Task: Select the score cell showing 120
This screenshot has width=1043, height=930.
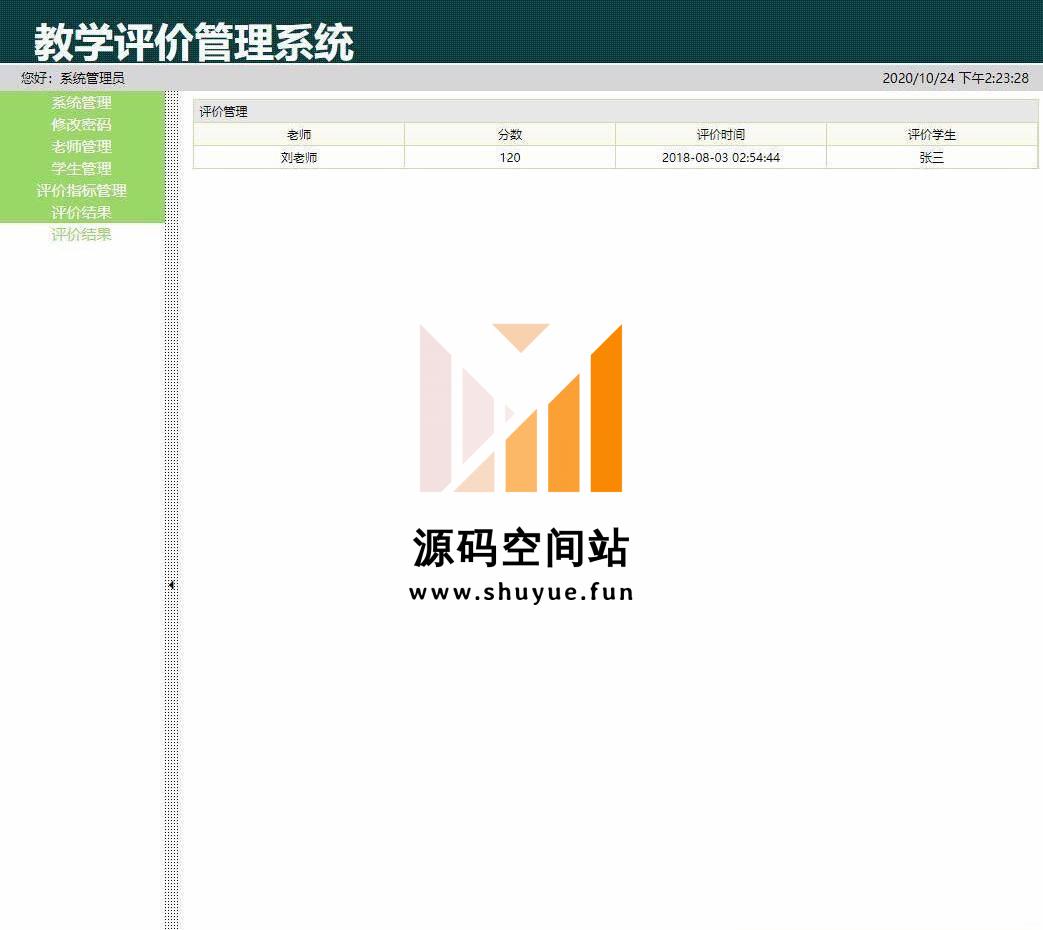Action: 510,158
